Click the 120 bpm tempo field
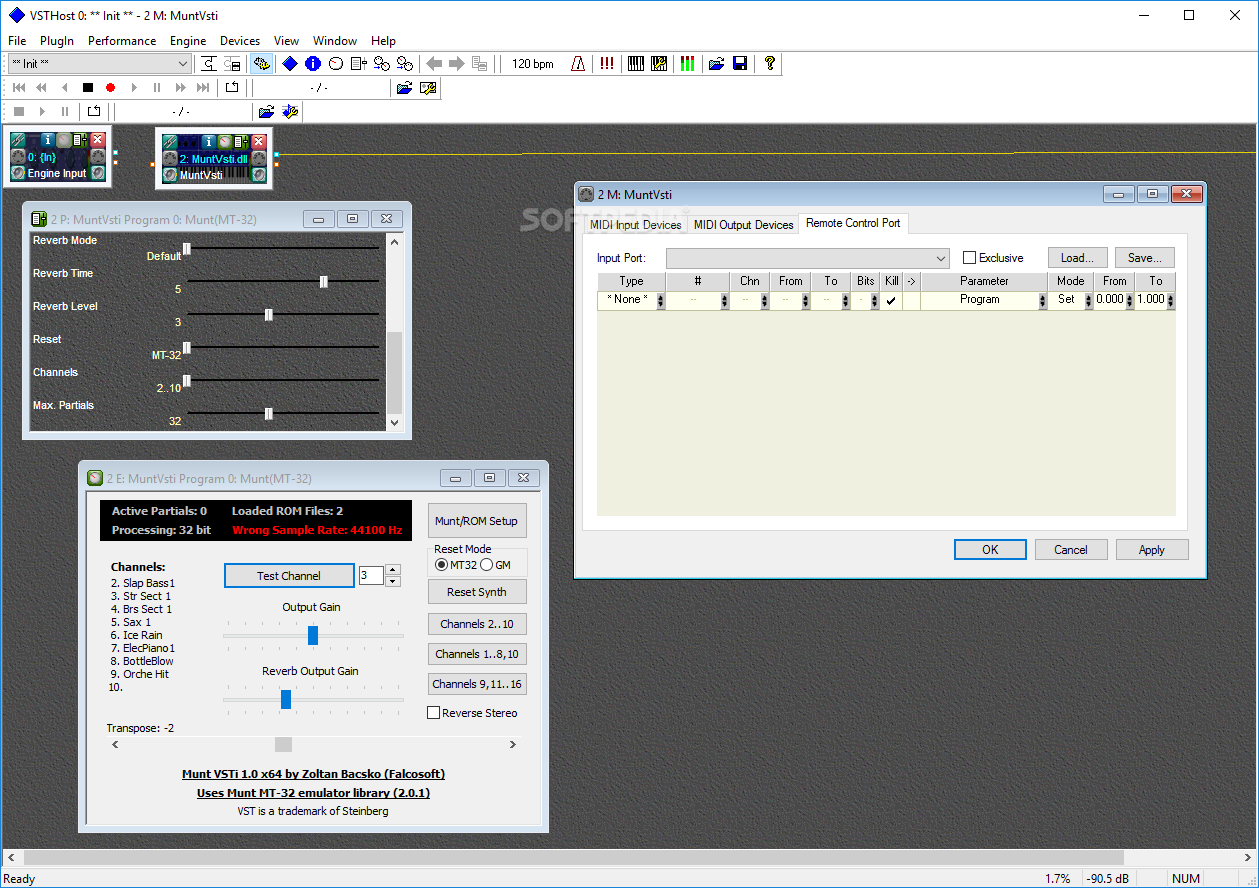 click(533, 64)
